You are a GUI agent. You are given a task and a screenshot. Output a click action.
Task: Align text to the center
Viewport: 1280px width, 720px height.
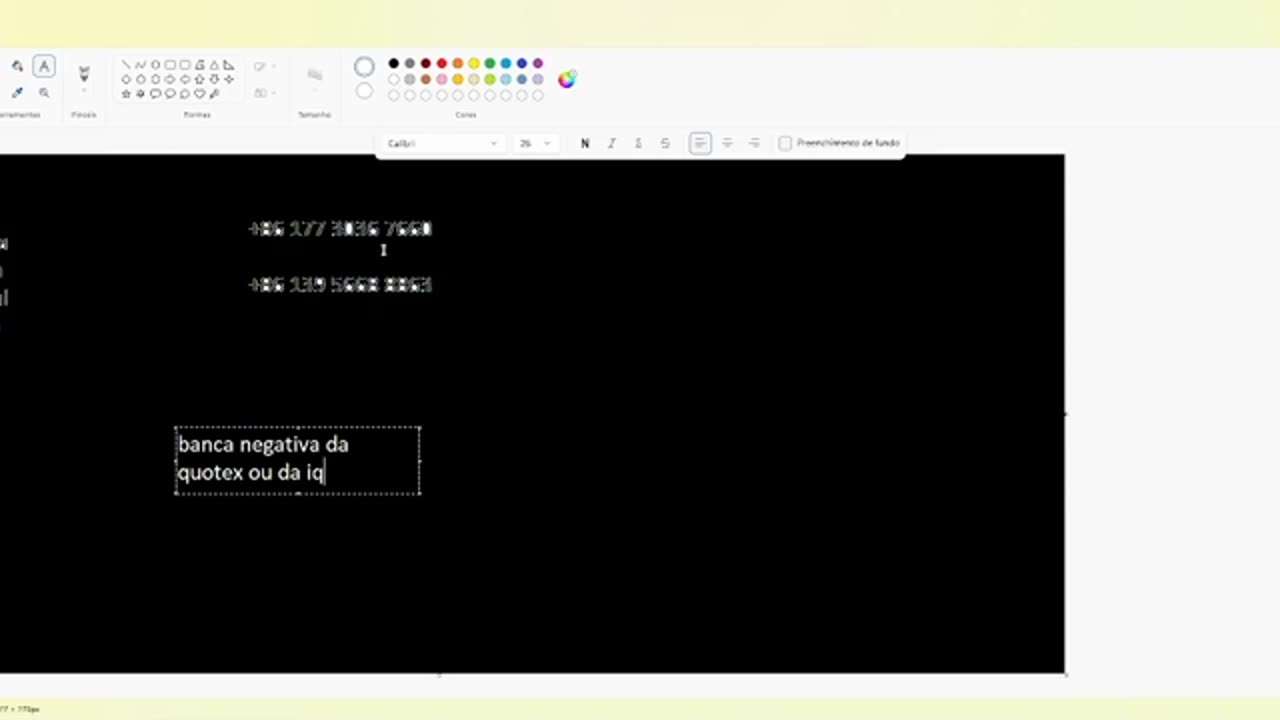tap(727, 143)
